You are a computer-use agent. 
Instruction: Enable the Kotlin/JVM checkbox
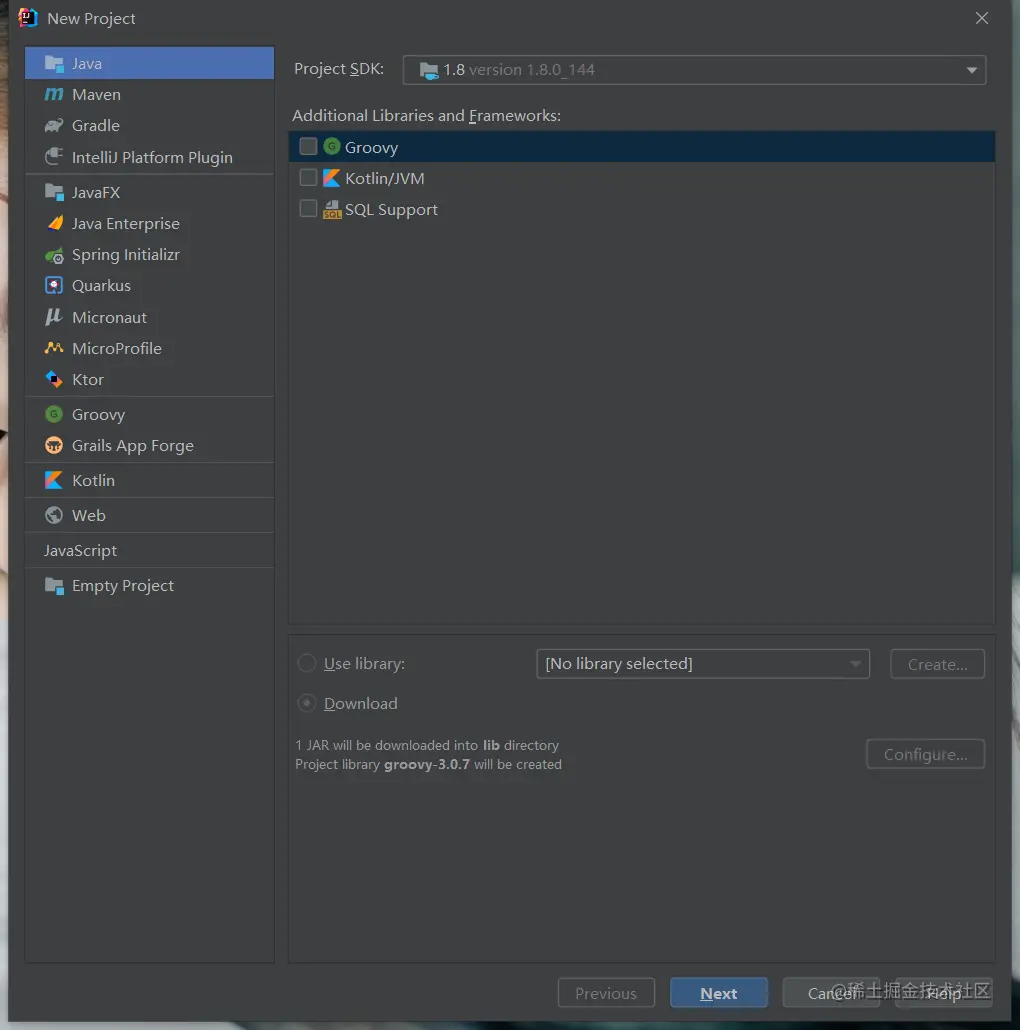tap(308, 177)
